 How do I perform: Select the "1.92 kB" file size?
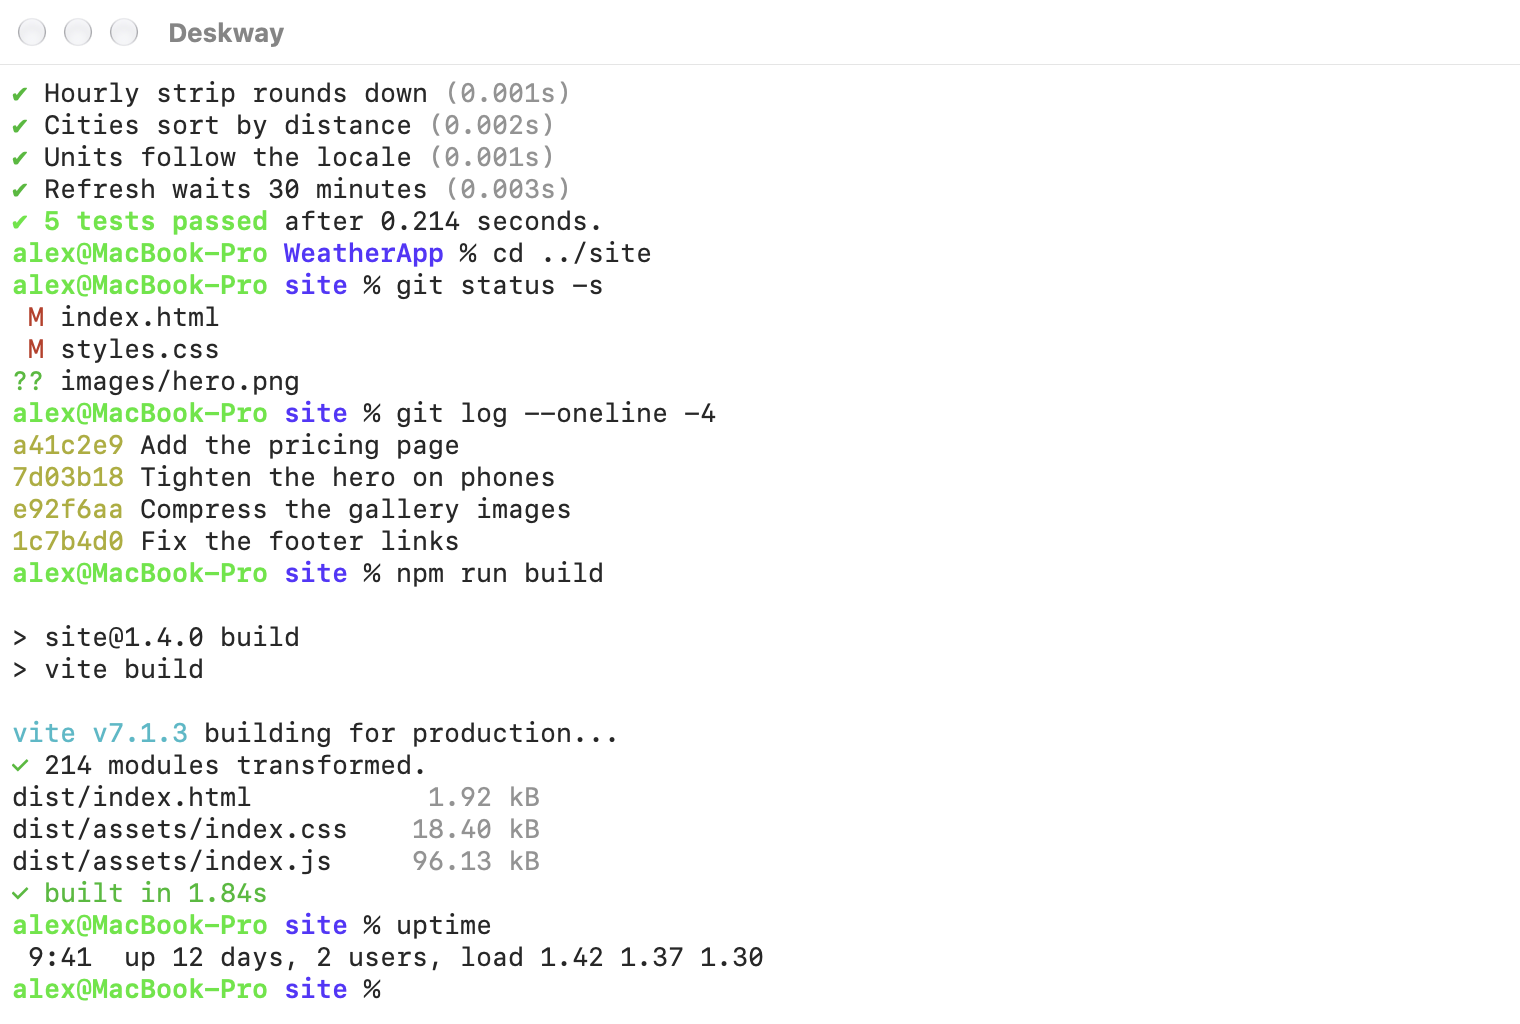(483, 797)
